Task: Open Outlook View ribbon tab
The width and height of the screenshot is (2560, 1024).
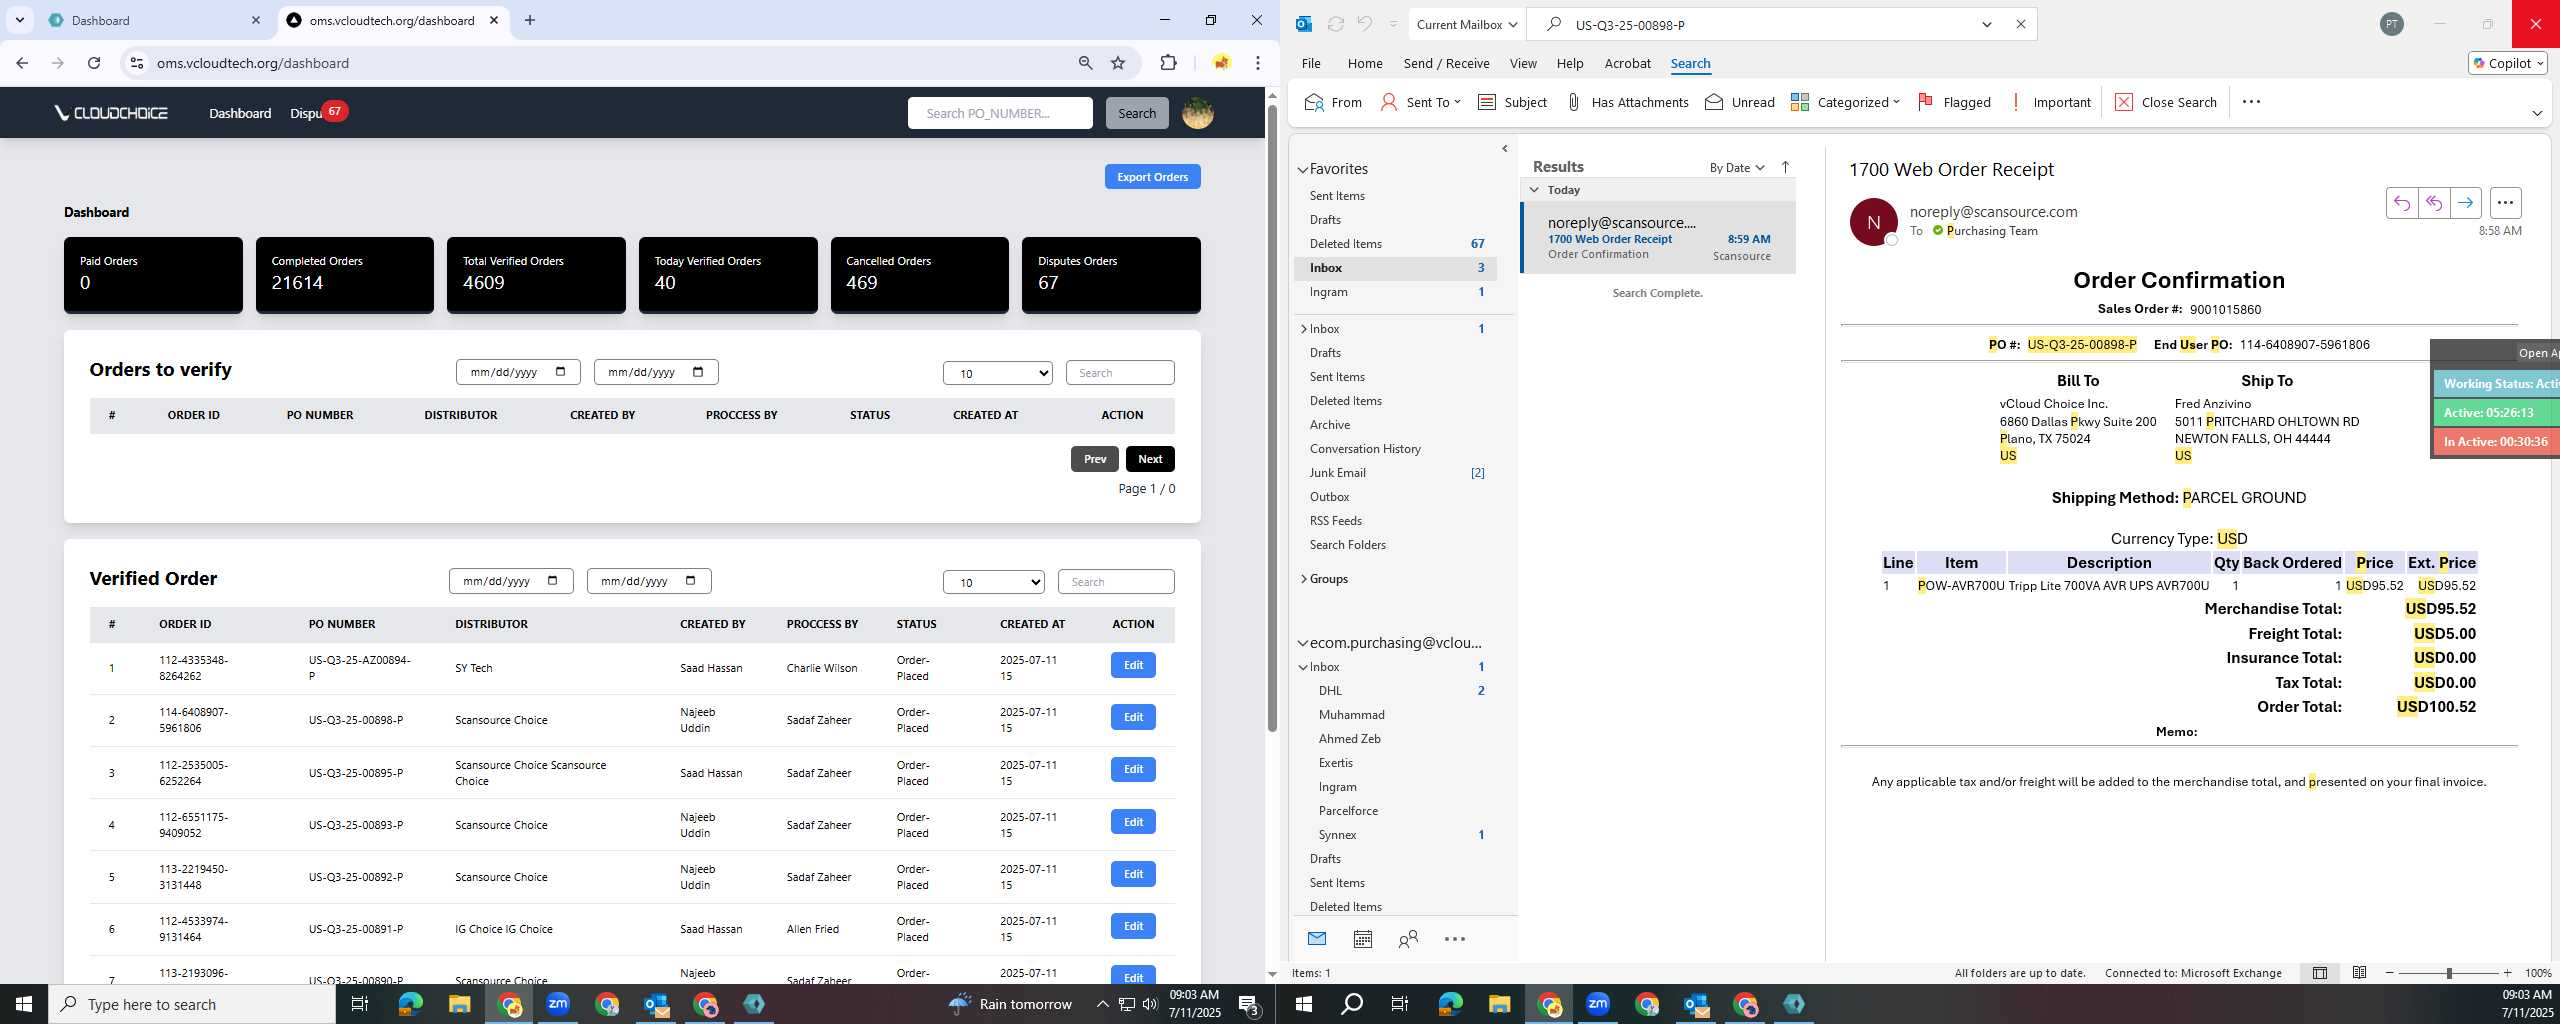Action: (1522, 63)
